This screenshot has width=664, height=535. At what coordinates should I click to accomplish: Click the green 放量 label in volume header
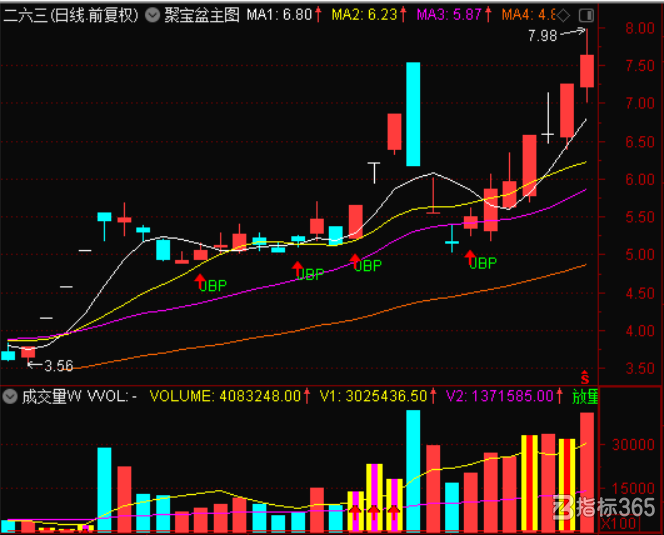pyautogui.click(x=585, y=397)
